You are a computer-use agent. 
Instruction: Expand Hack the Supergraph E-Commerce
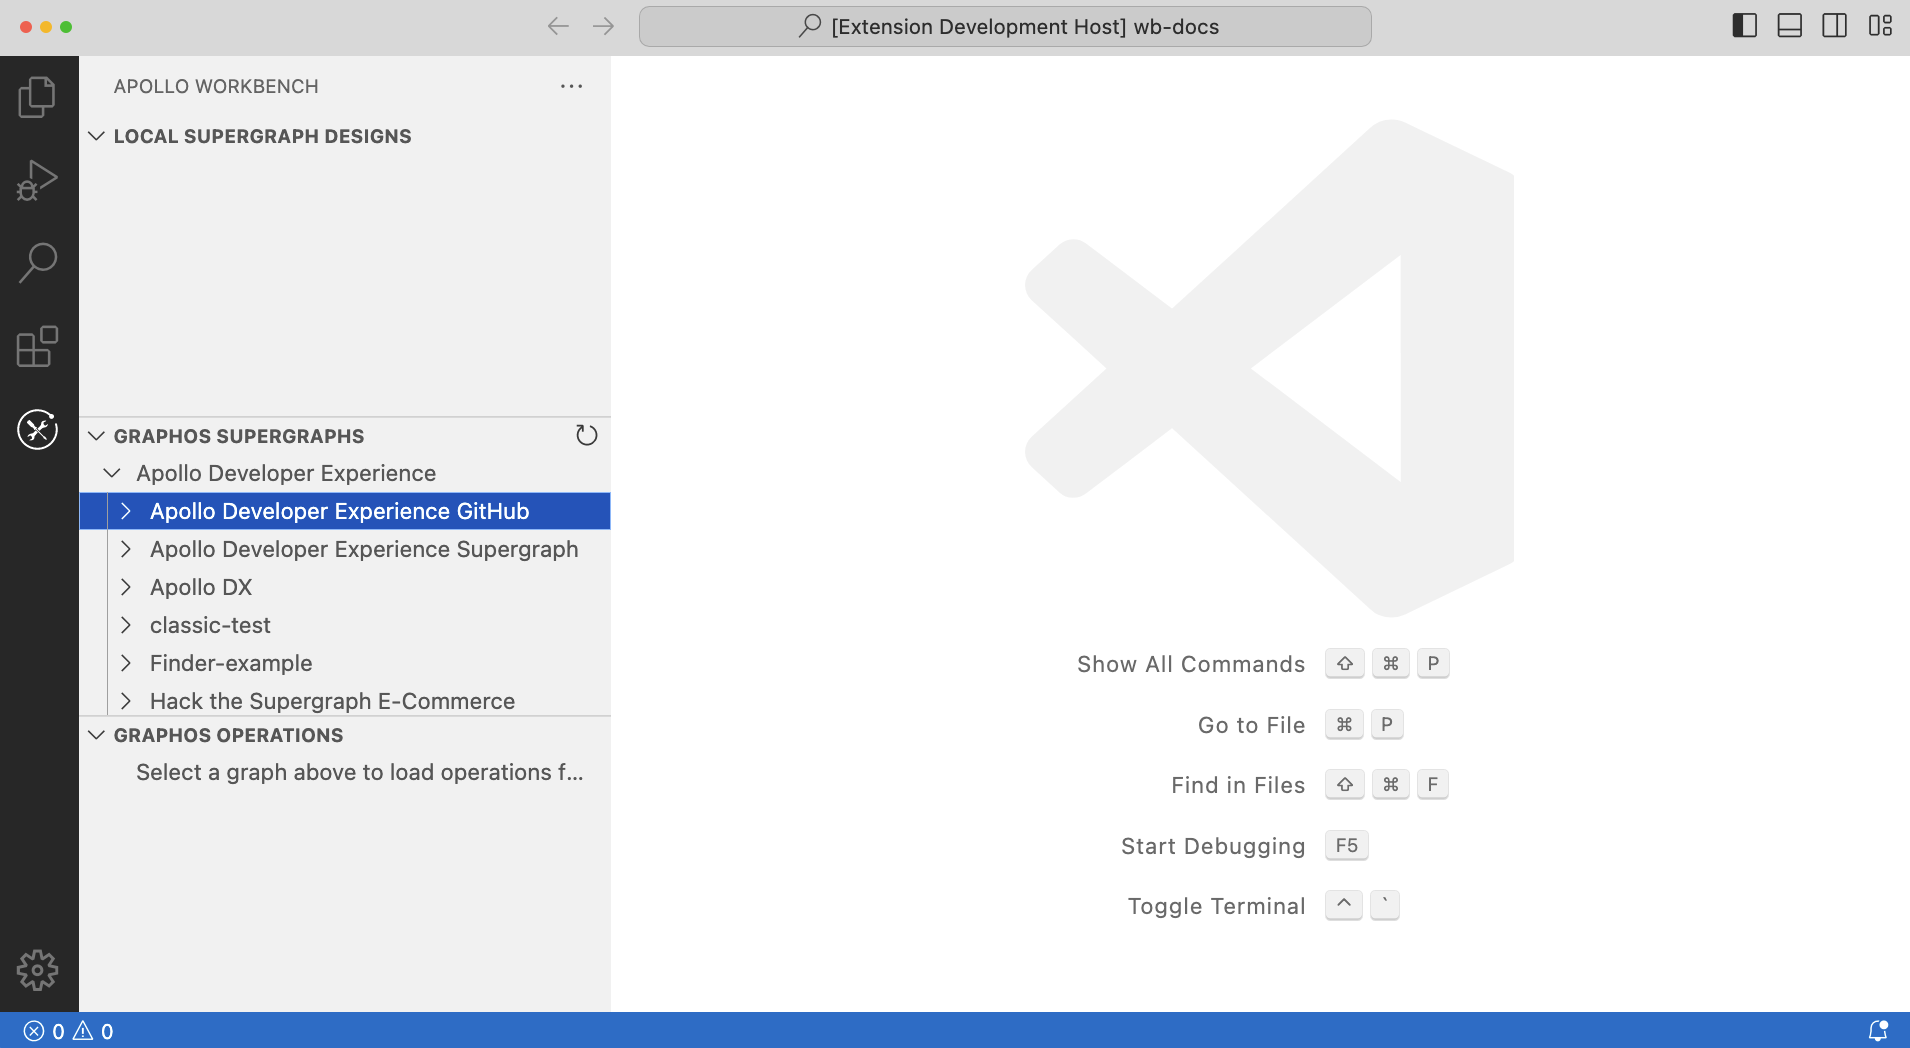tap(126, 701)
